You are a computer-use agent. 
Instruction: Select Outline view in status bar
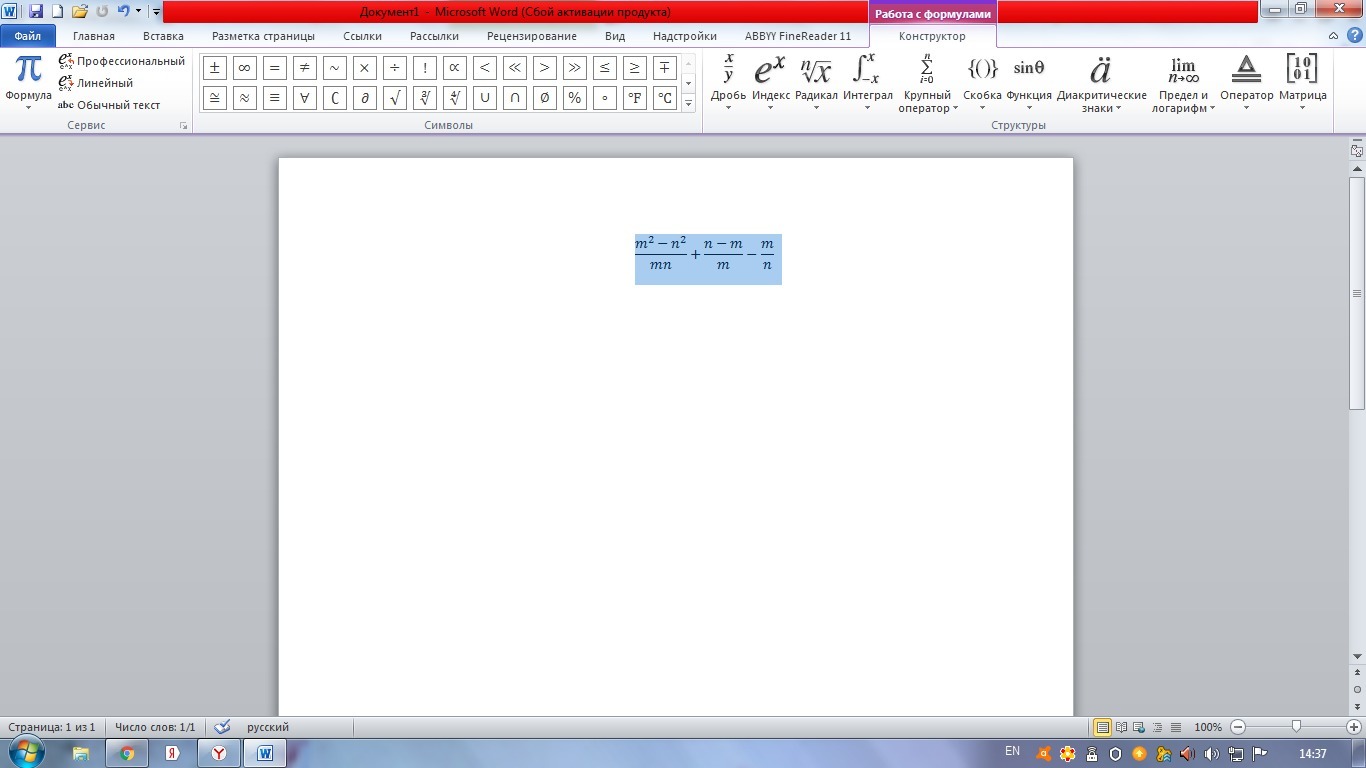(1158, 727)
